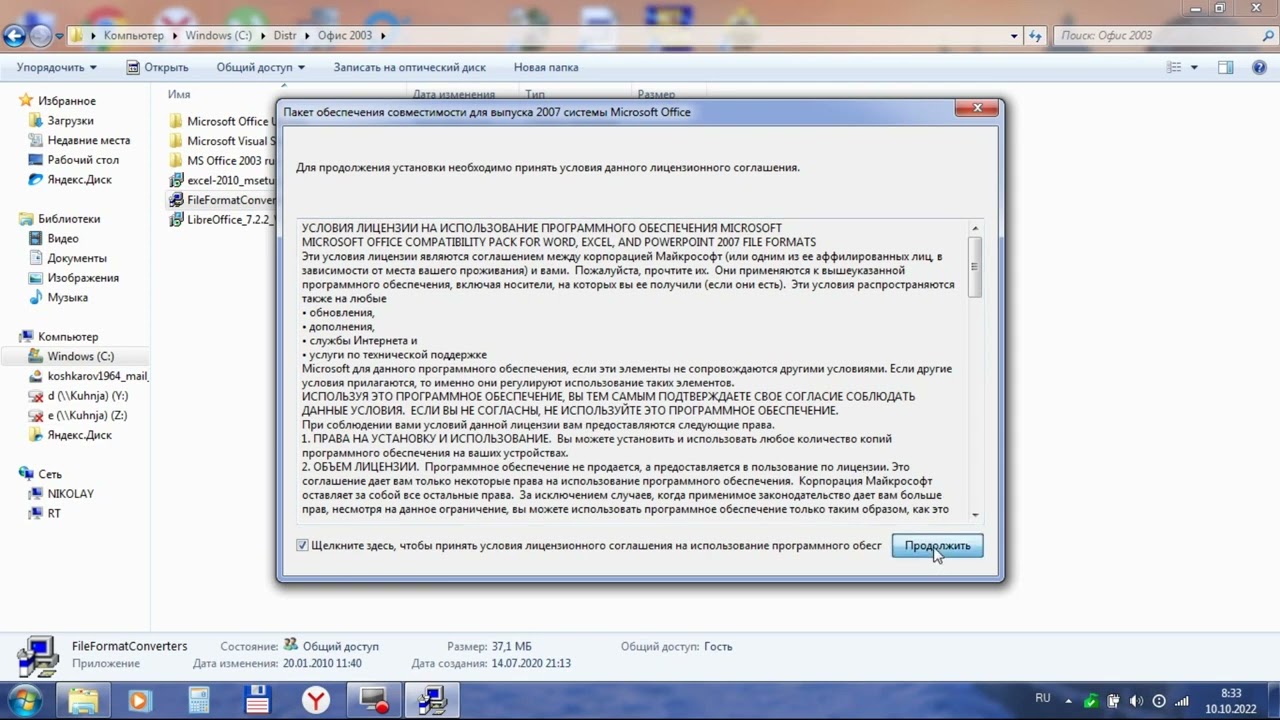Open Windows Explorer from the taskbar
Image resolution: width=1280 pixels, height=720 pixels.
click(83, 700)
